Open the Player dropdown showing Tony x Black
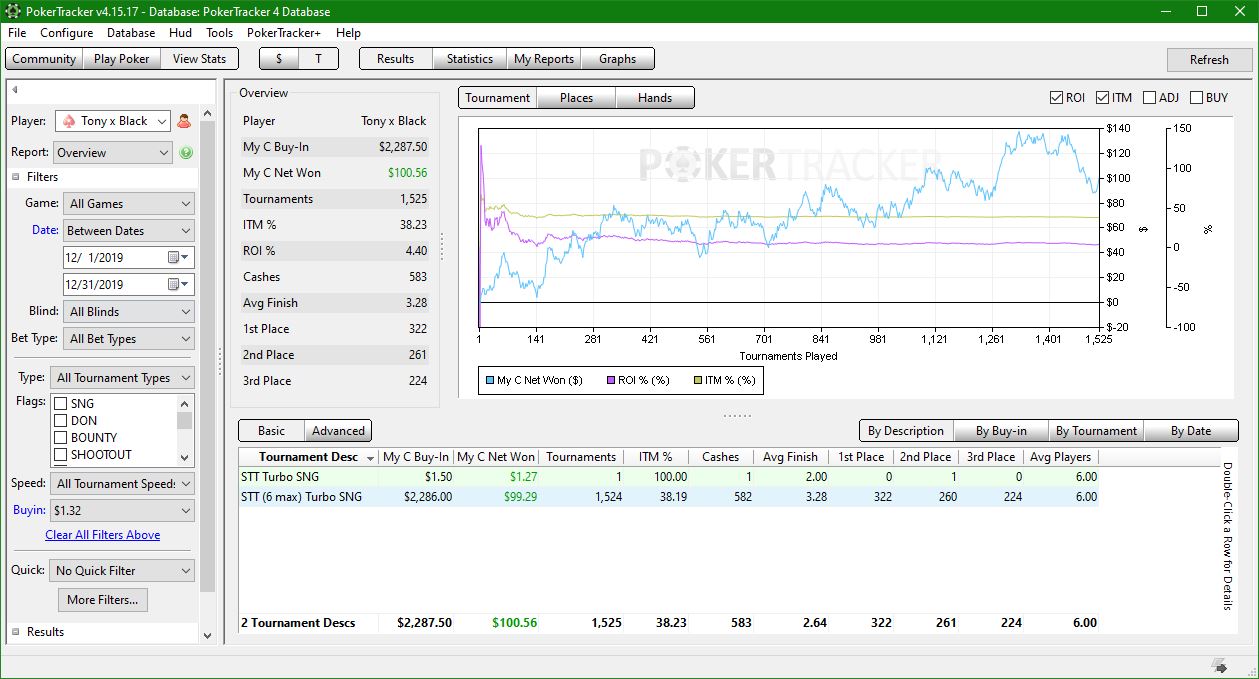 click(113, 121)
